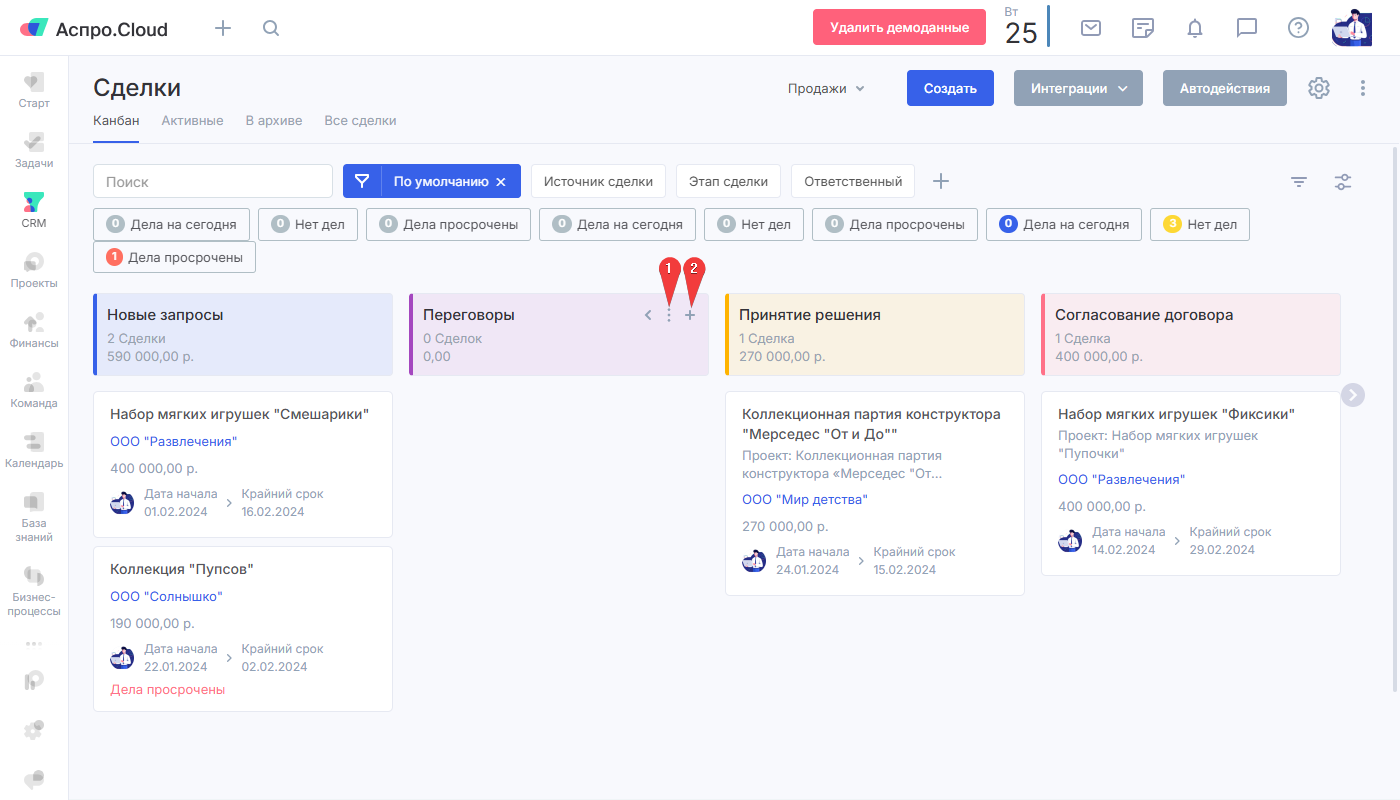The height and width of the screenshot is (800, 1400).
Task: Open Ответственный filter dropdown
Action: (853, 181)
